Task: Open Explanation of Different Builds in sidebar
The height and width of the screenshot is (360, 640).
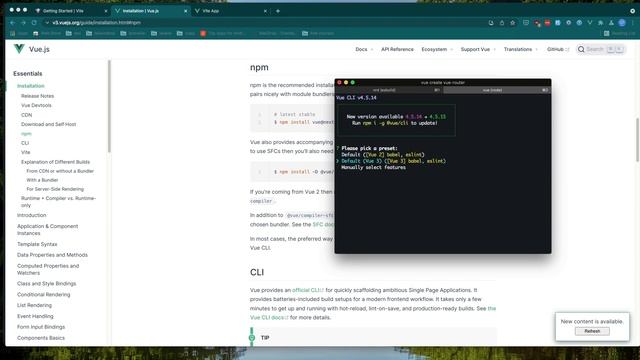Action: tap(56, 162)
